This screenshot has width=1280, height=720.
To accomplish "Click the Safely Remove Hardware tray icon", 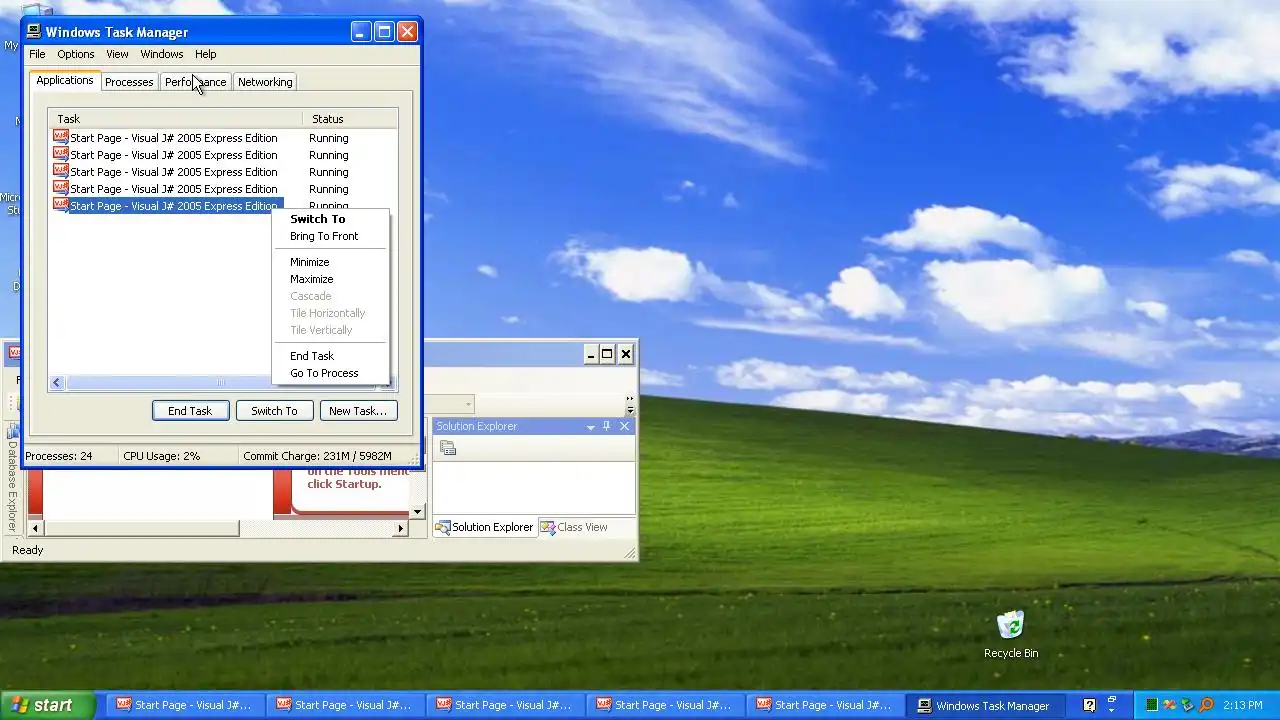I will (x=1187, y=705).
